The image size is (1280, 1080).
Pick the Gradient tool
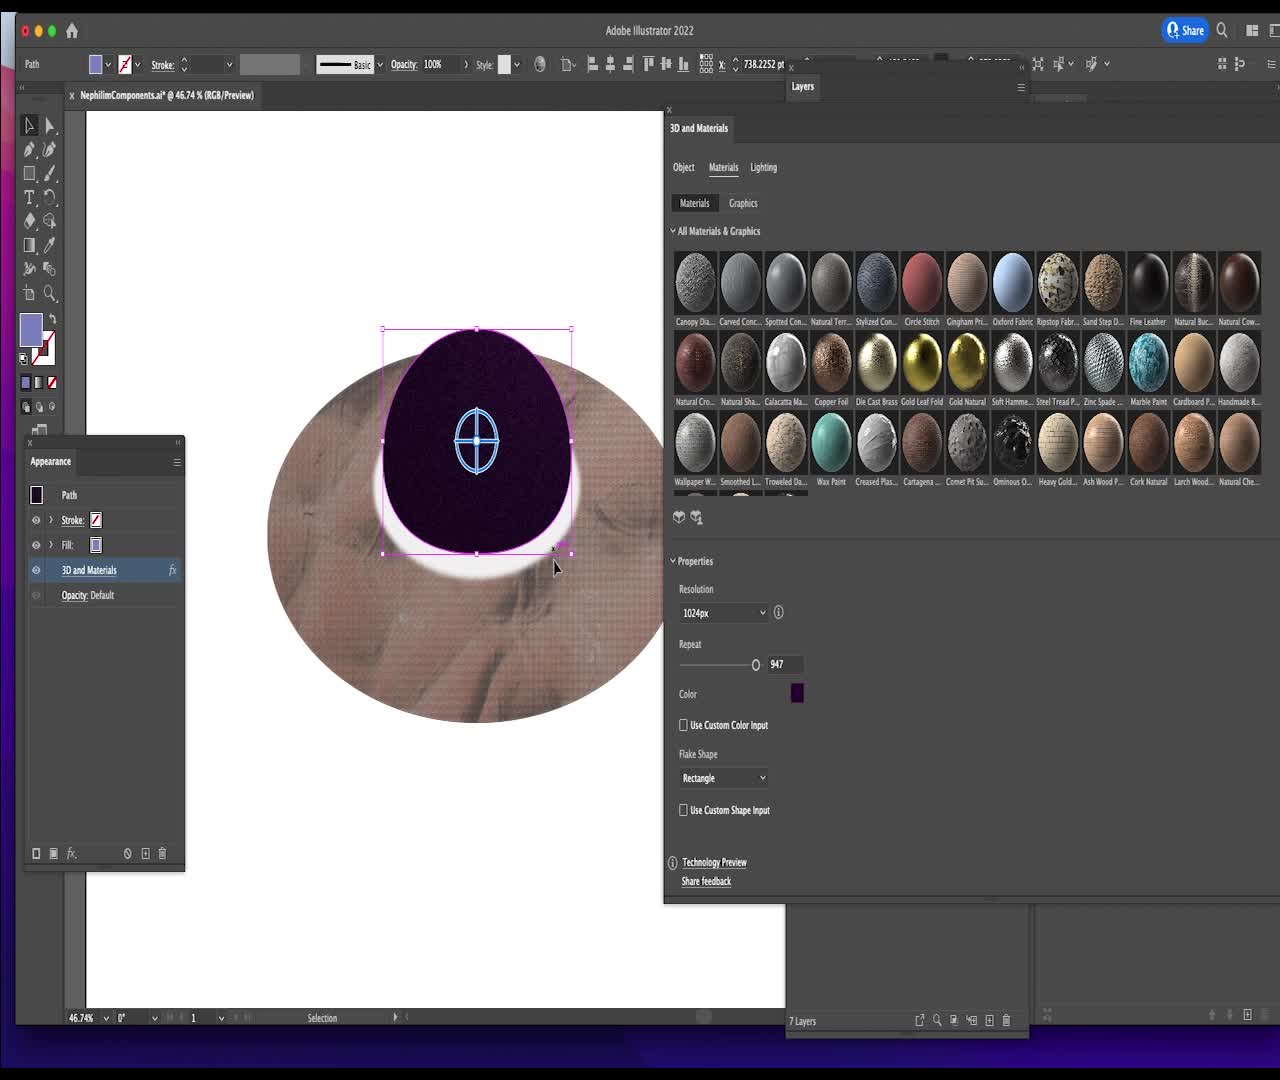pos(30,245)
